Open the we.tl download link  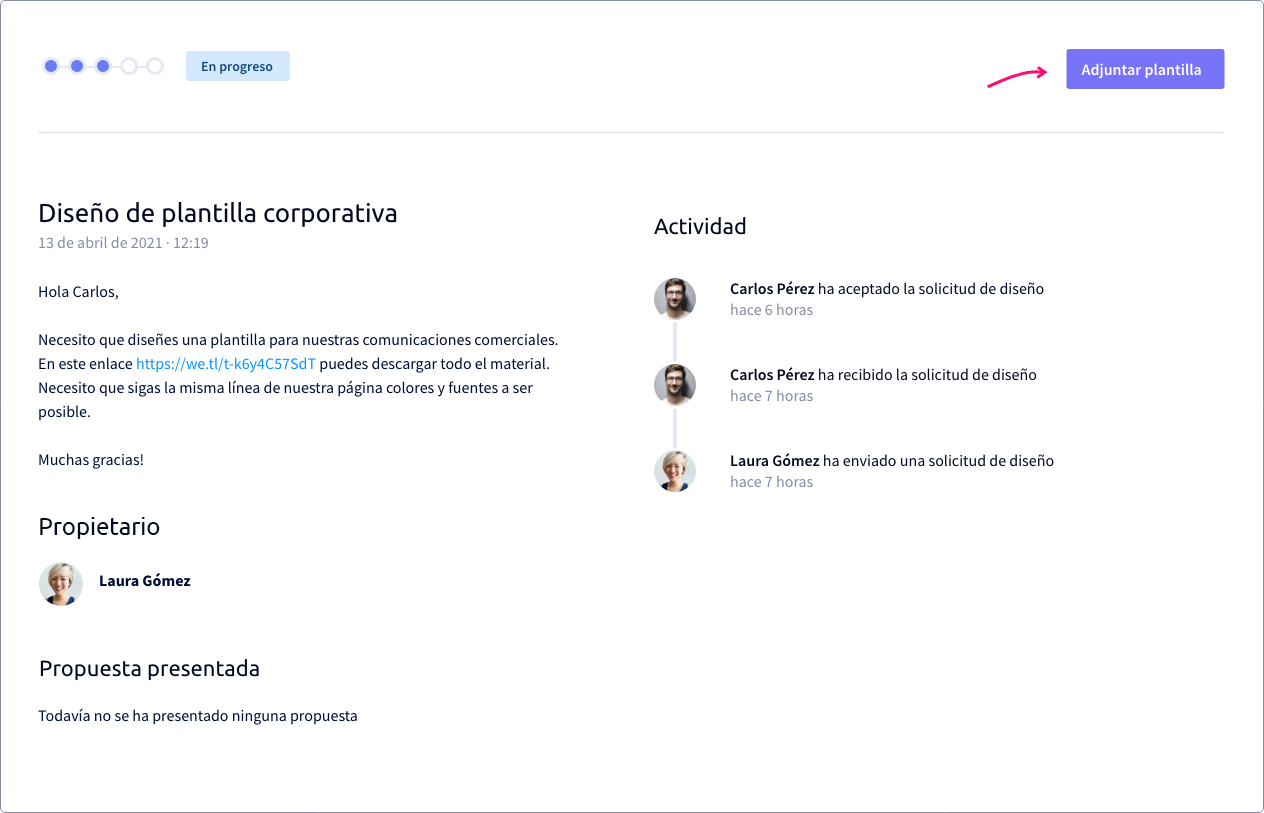226,364
